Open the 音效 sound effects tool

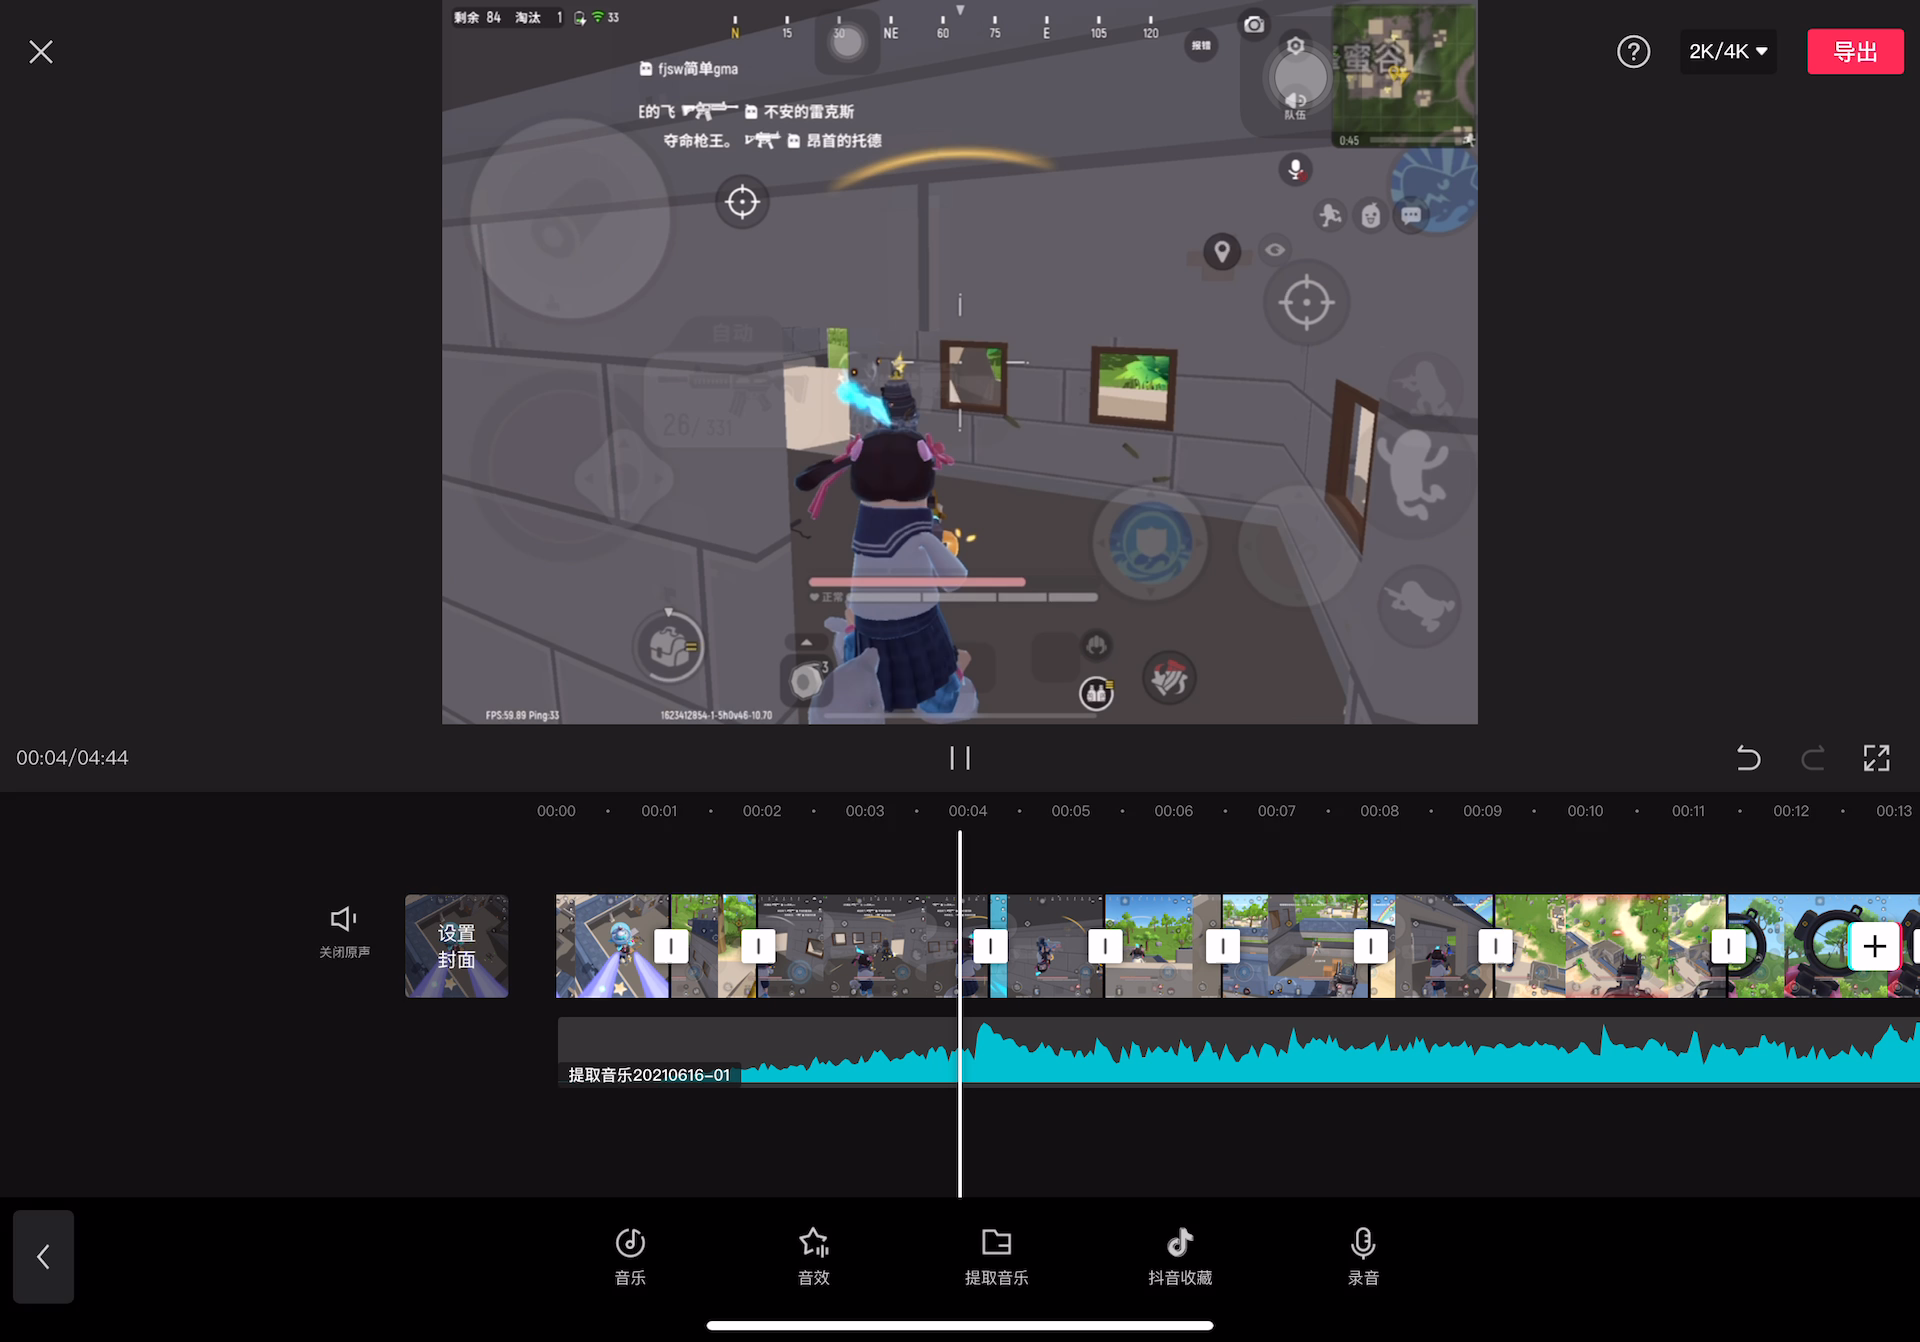tap(814, 1256)
